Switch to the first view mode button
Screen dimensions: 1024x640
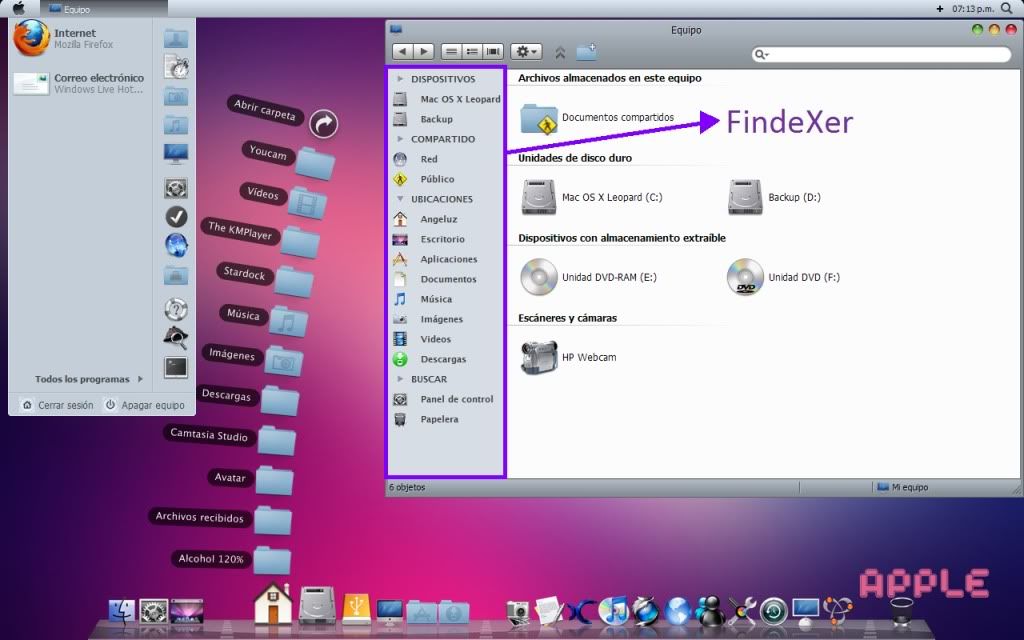tap(451, 52)
